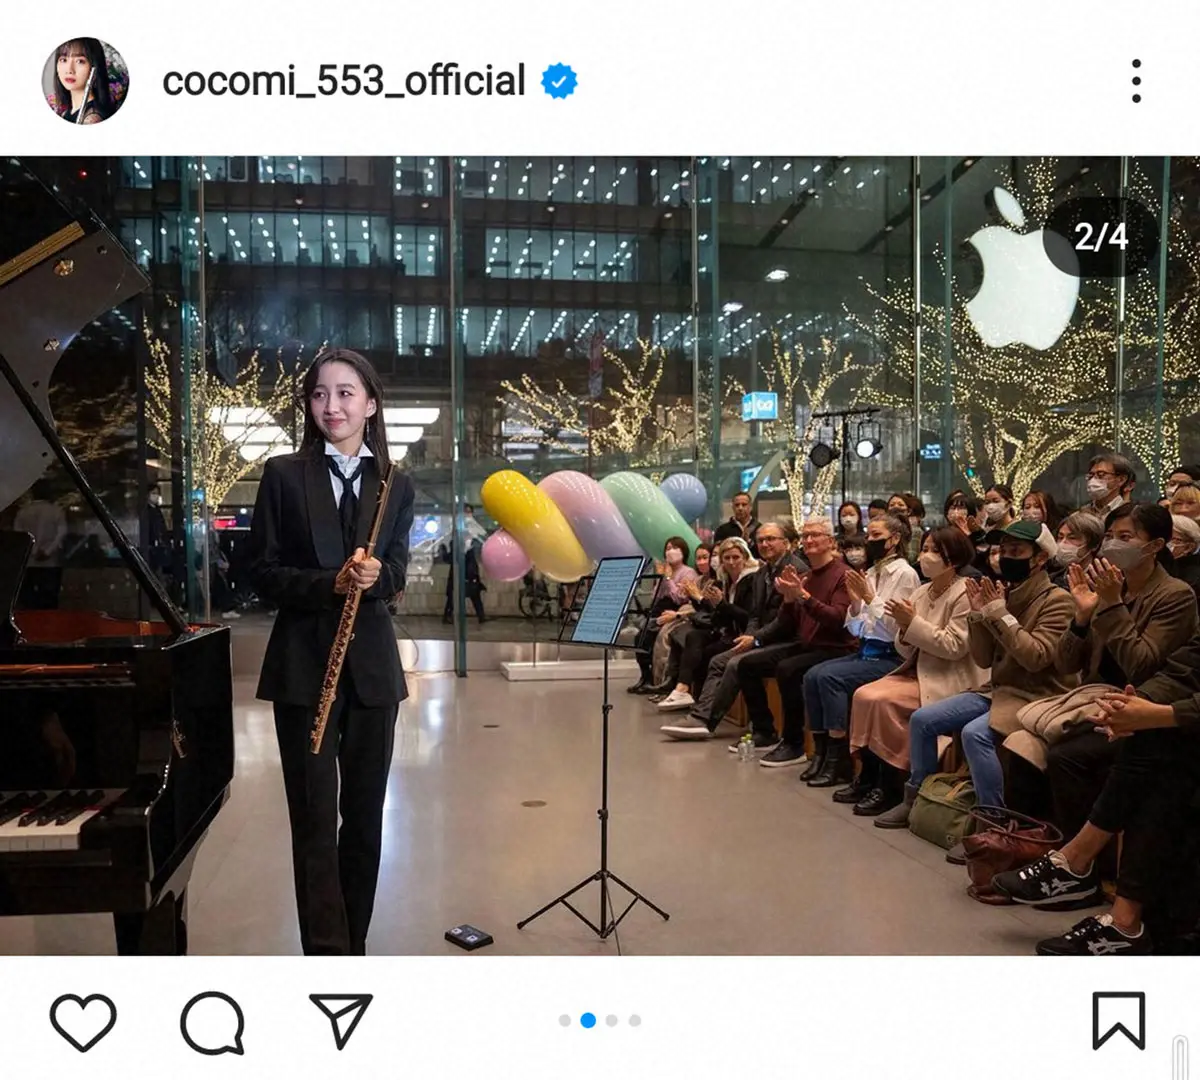View the blue verified badge
This screenshot has height=1080, width=1200.
[559, 81]
